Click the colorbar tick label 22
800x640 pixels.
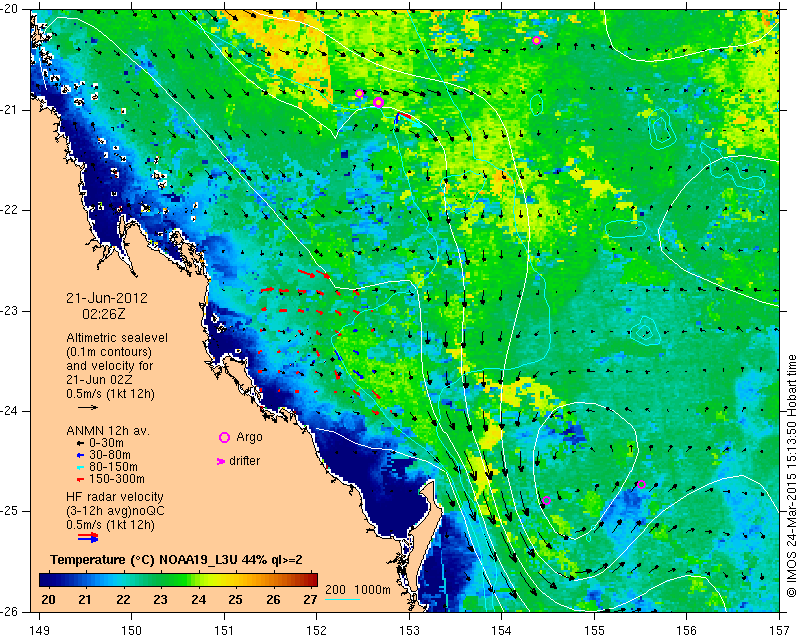[122, 599]
